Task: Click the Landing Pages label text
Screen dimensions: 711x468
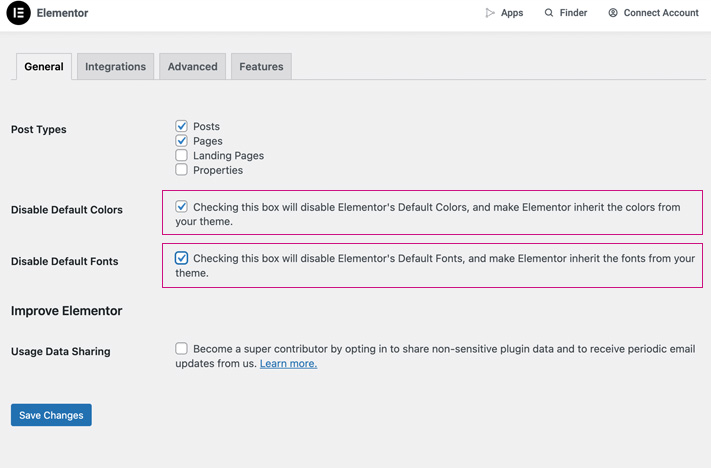Action: pyautogui.click(x=229, y=156)
